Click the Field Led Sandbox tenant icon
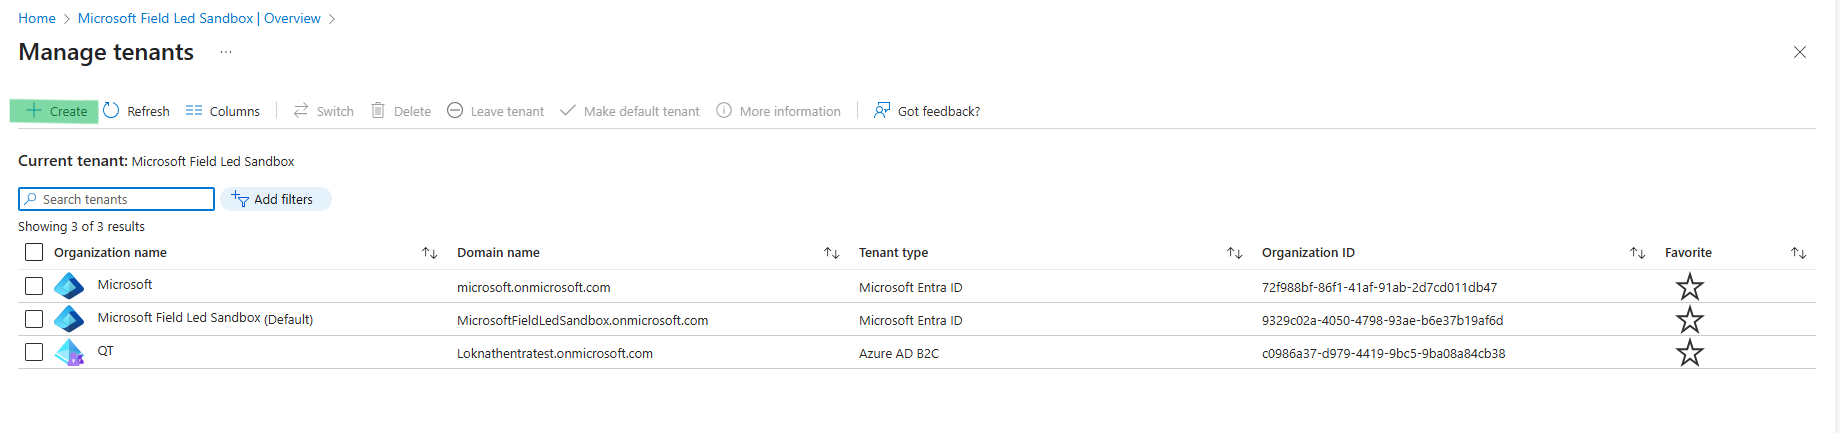 coord(69,319)
